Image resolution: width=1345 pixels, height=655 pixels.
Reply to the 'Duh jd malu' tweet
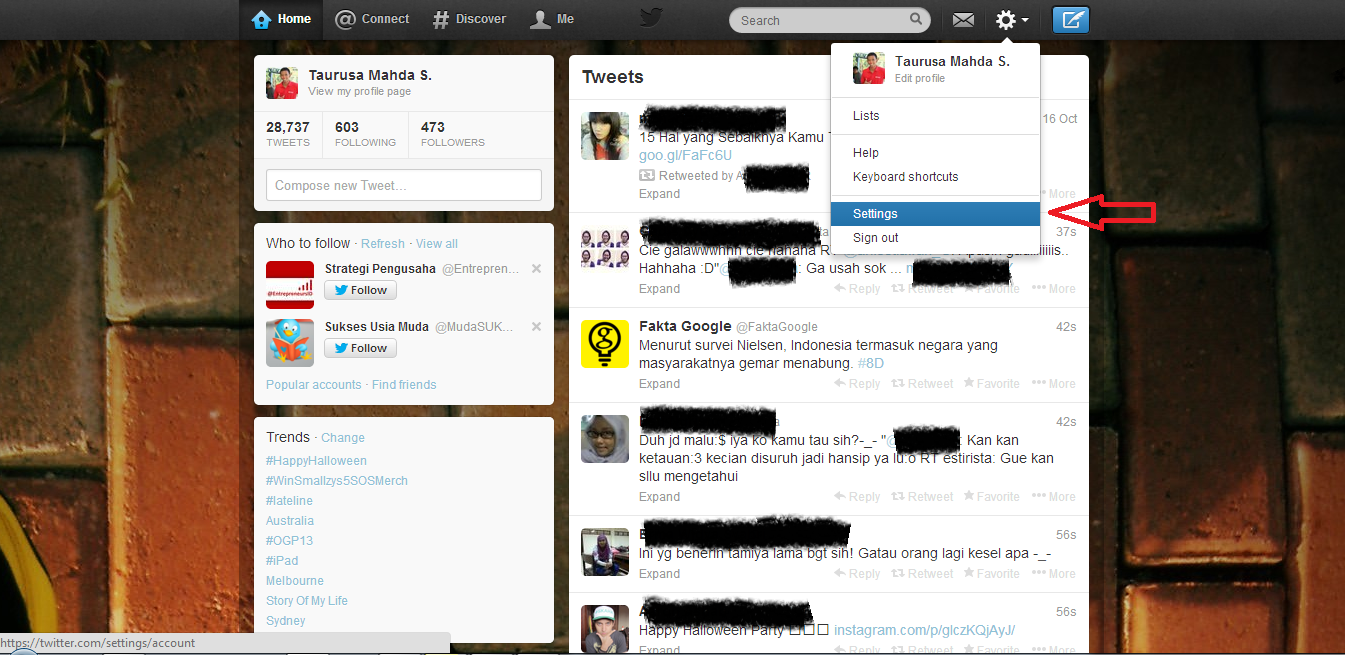(x=857, y=497)
